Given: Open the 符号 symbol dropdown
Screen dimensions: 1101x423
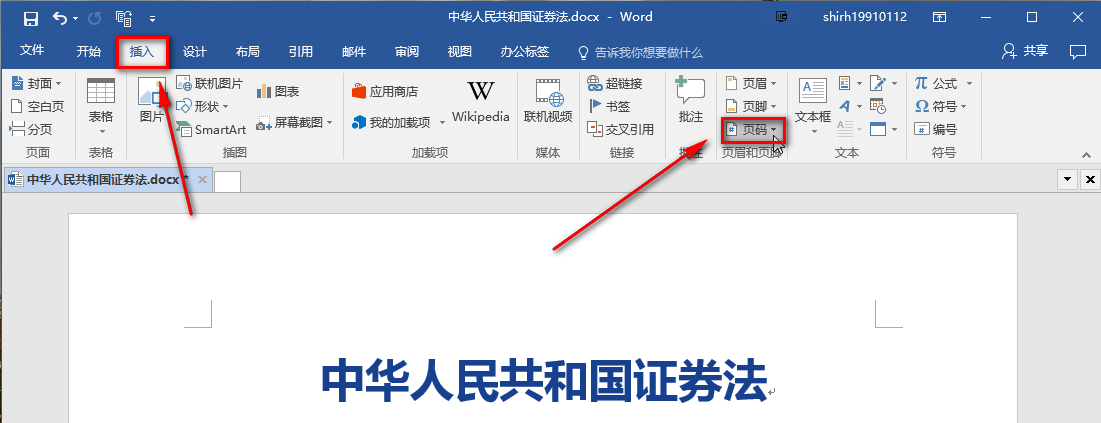Looking at the screenshot, I should [x=941, y=106].
